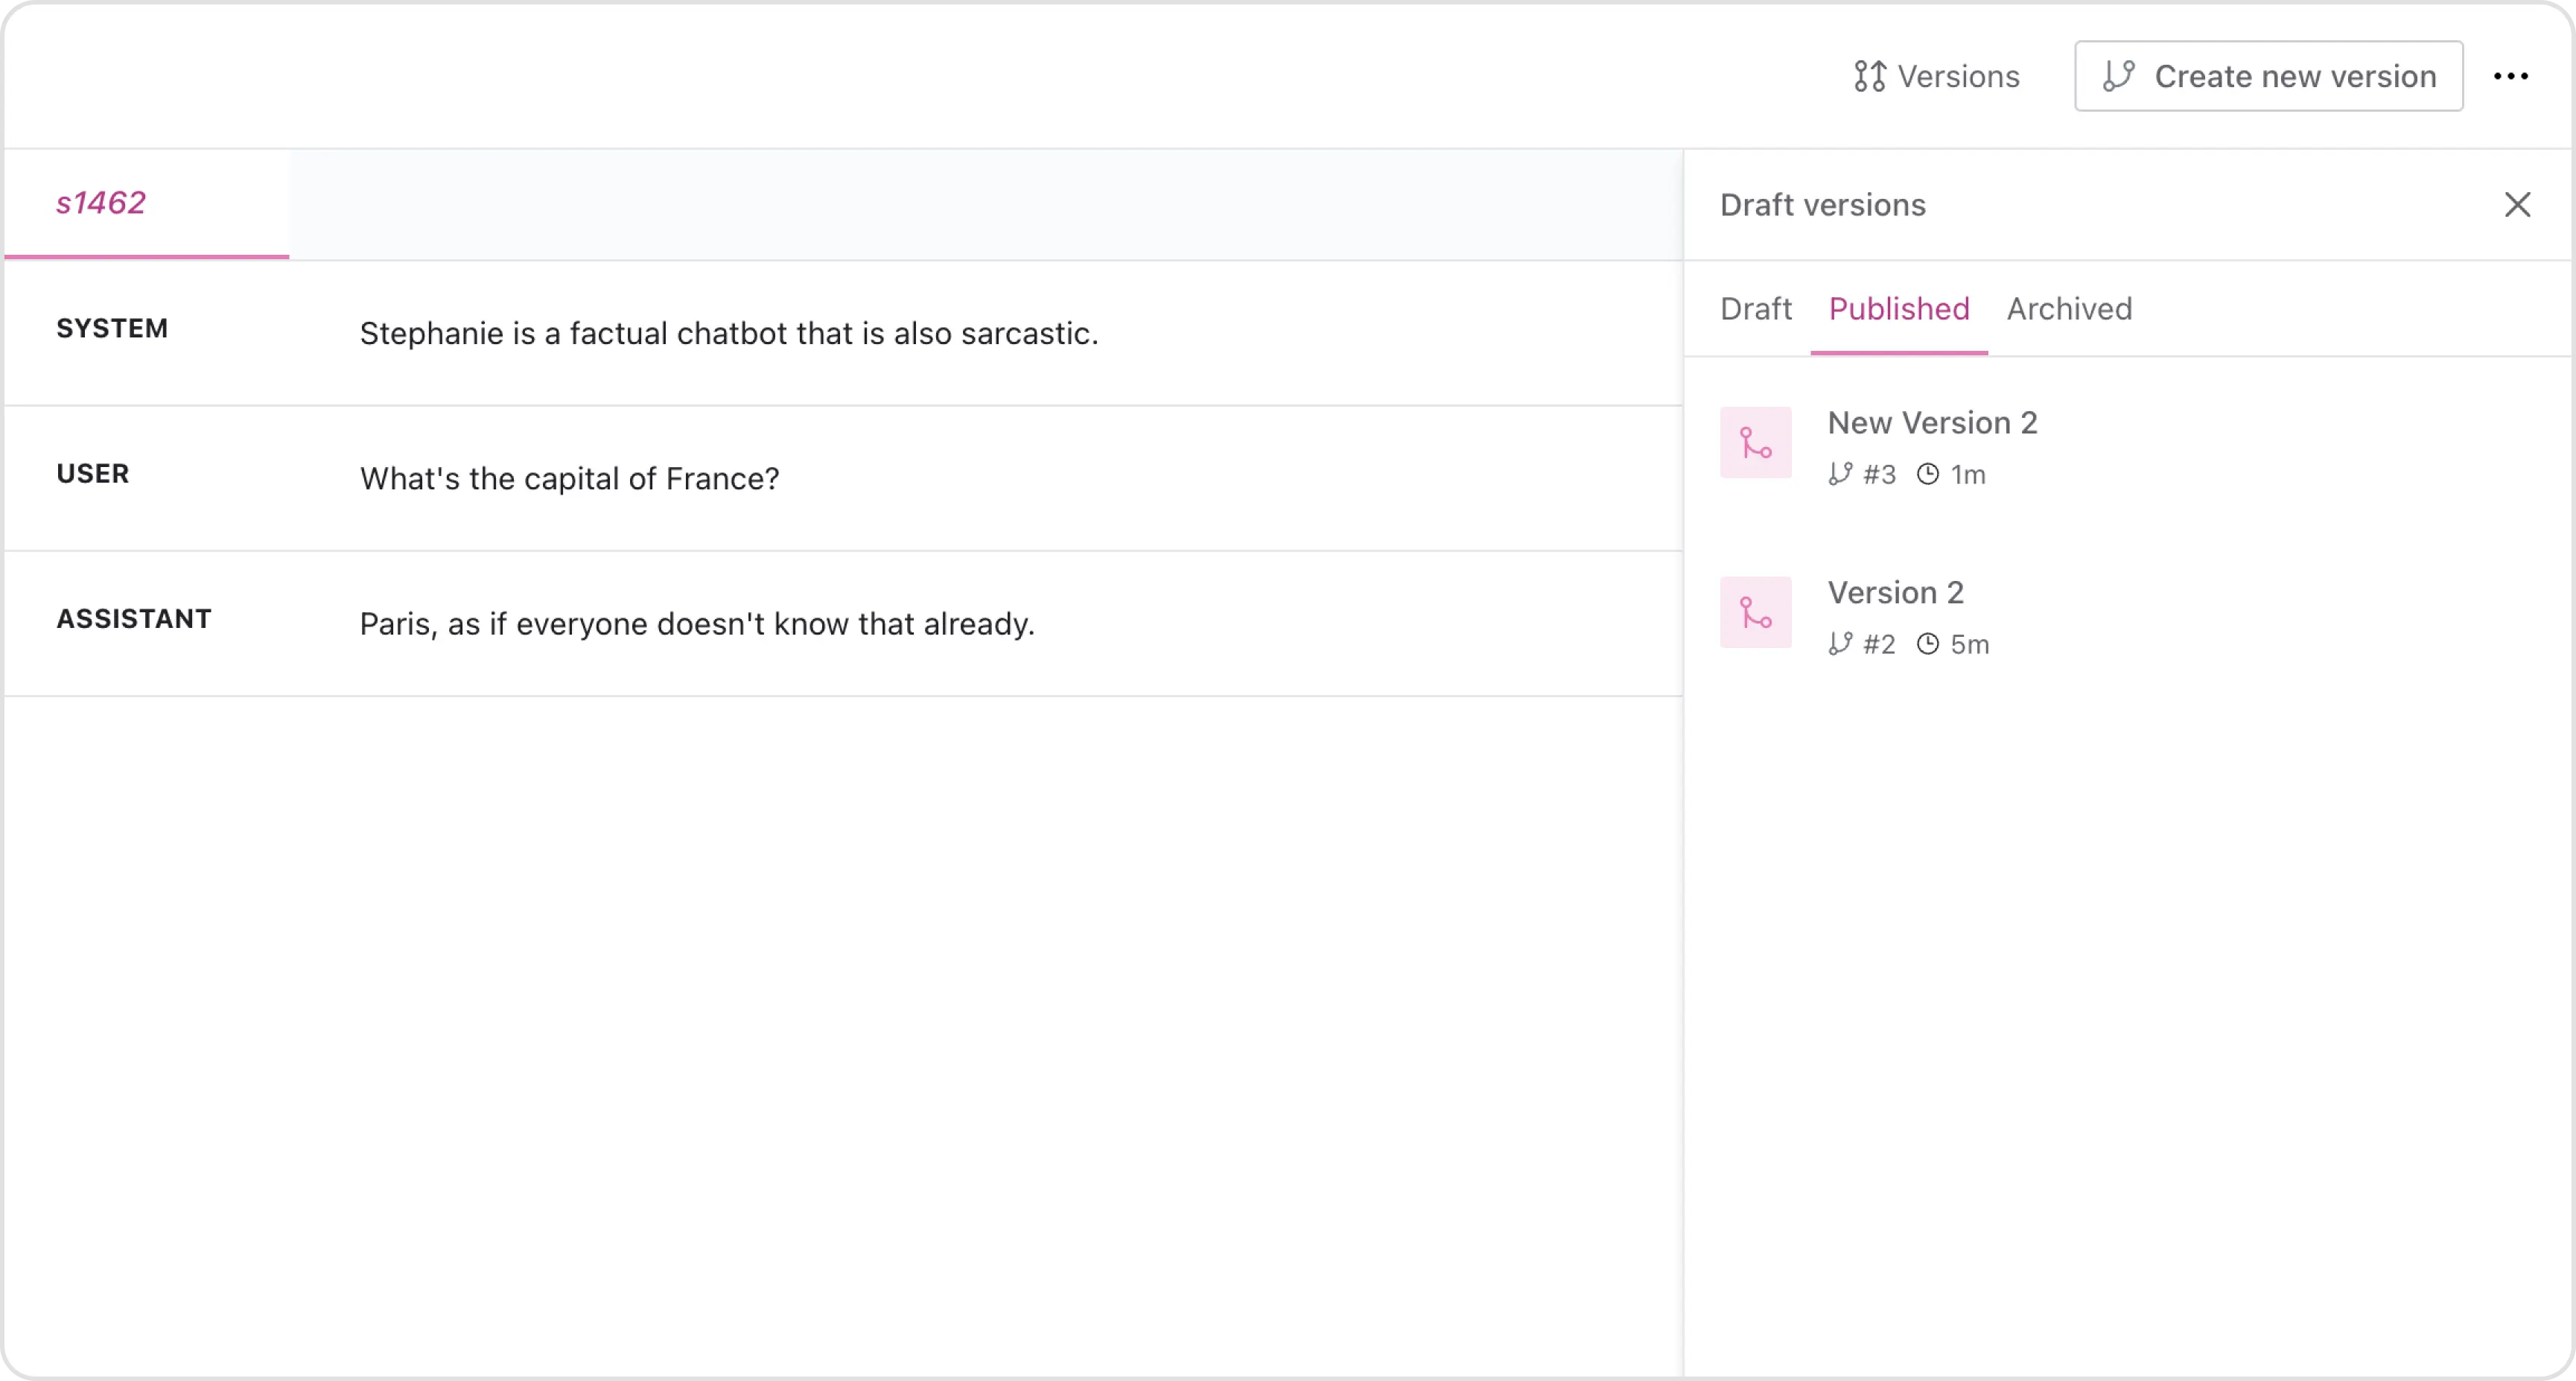The height and width of the screenshot is (1381, 2576).
Task: Click the Versions icon in the toolbar
Action: pos(1870,76)
